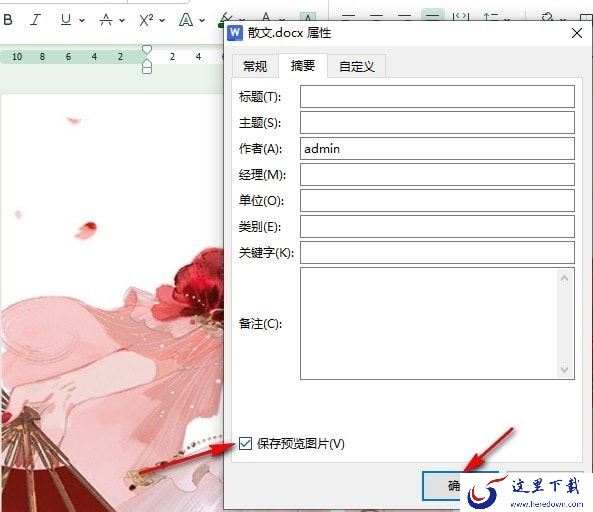The width and height of the screenshot is (593, 512).
Task: Click the WPS document icon in dialog title
Action: 235,33
